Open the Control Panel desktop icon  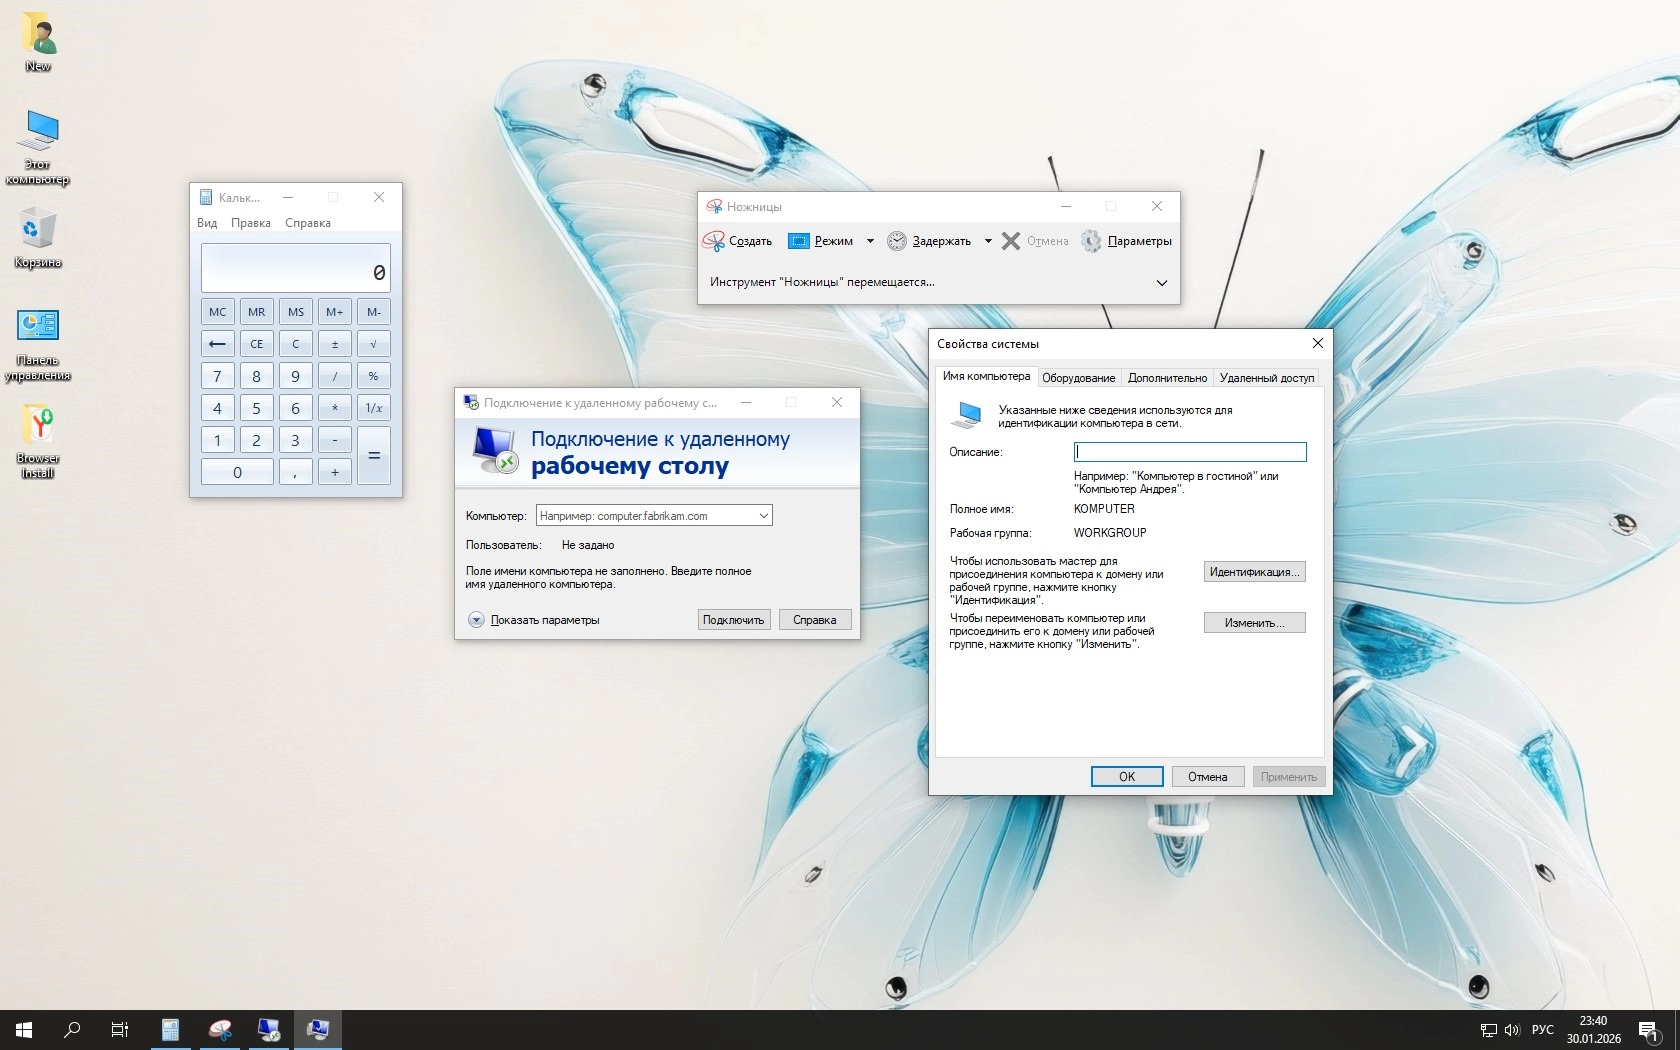point(38,326)
